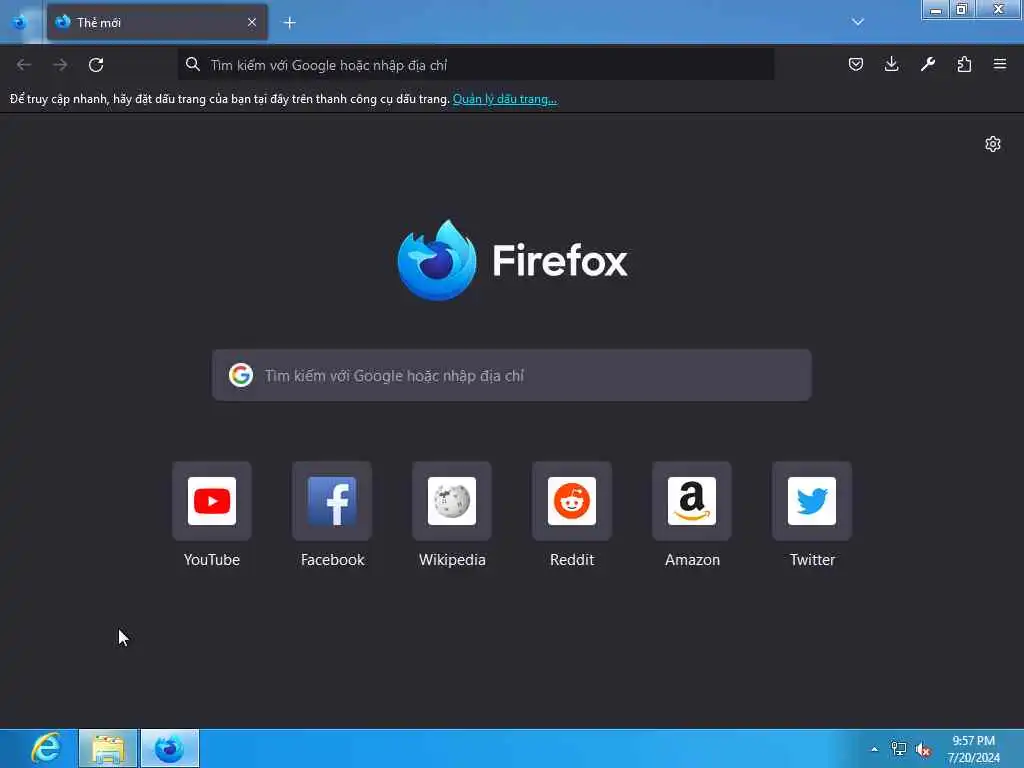Open the Amazon shortcut tile
1024x768 pixels.
click(x=692, y=501)
